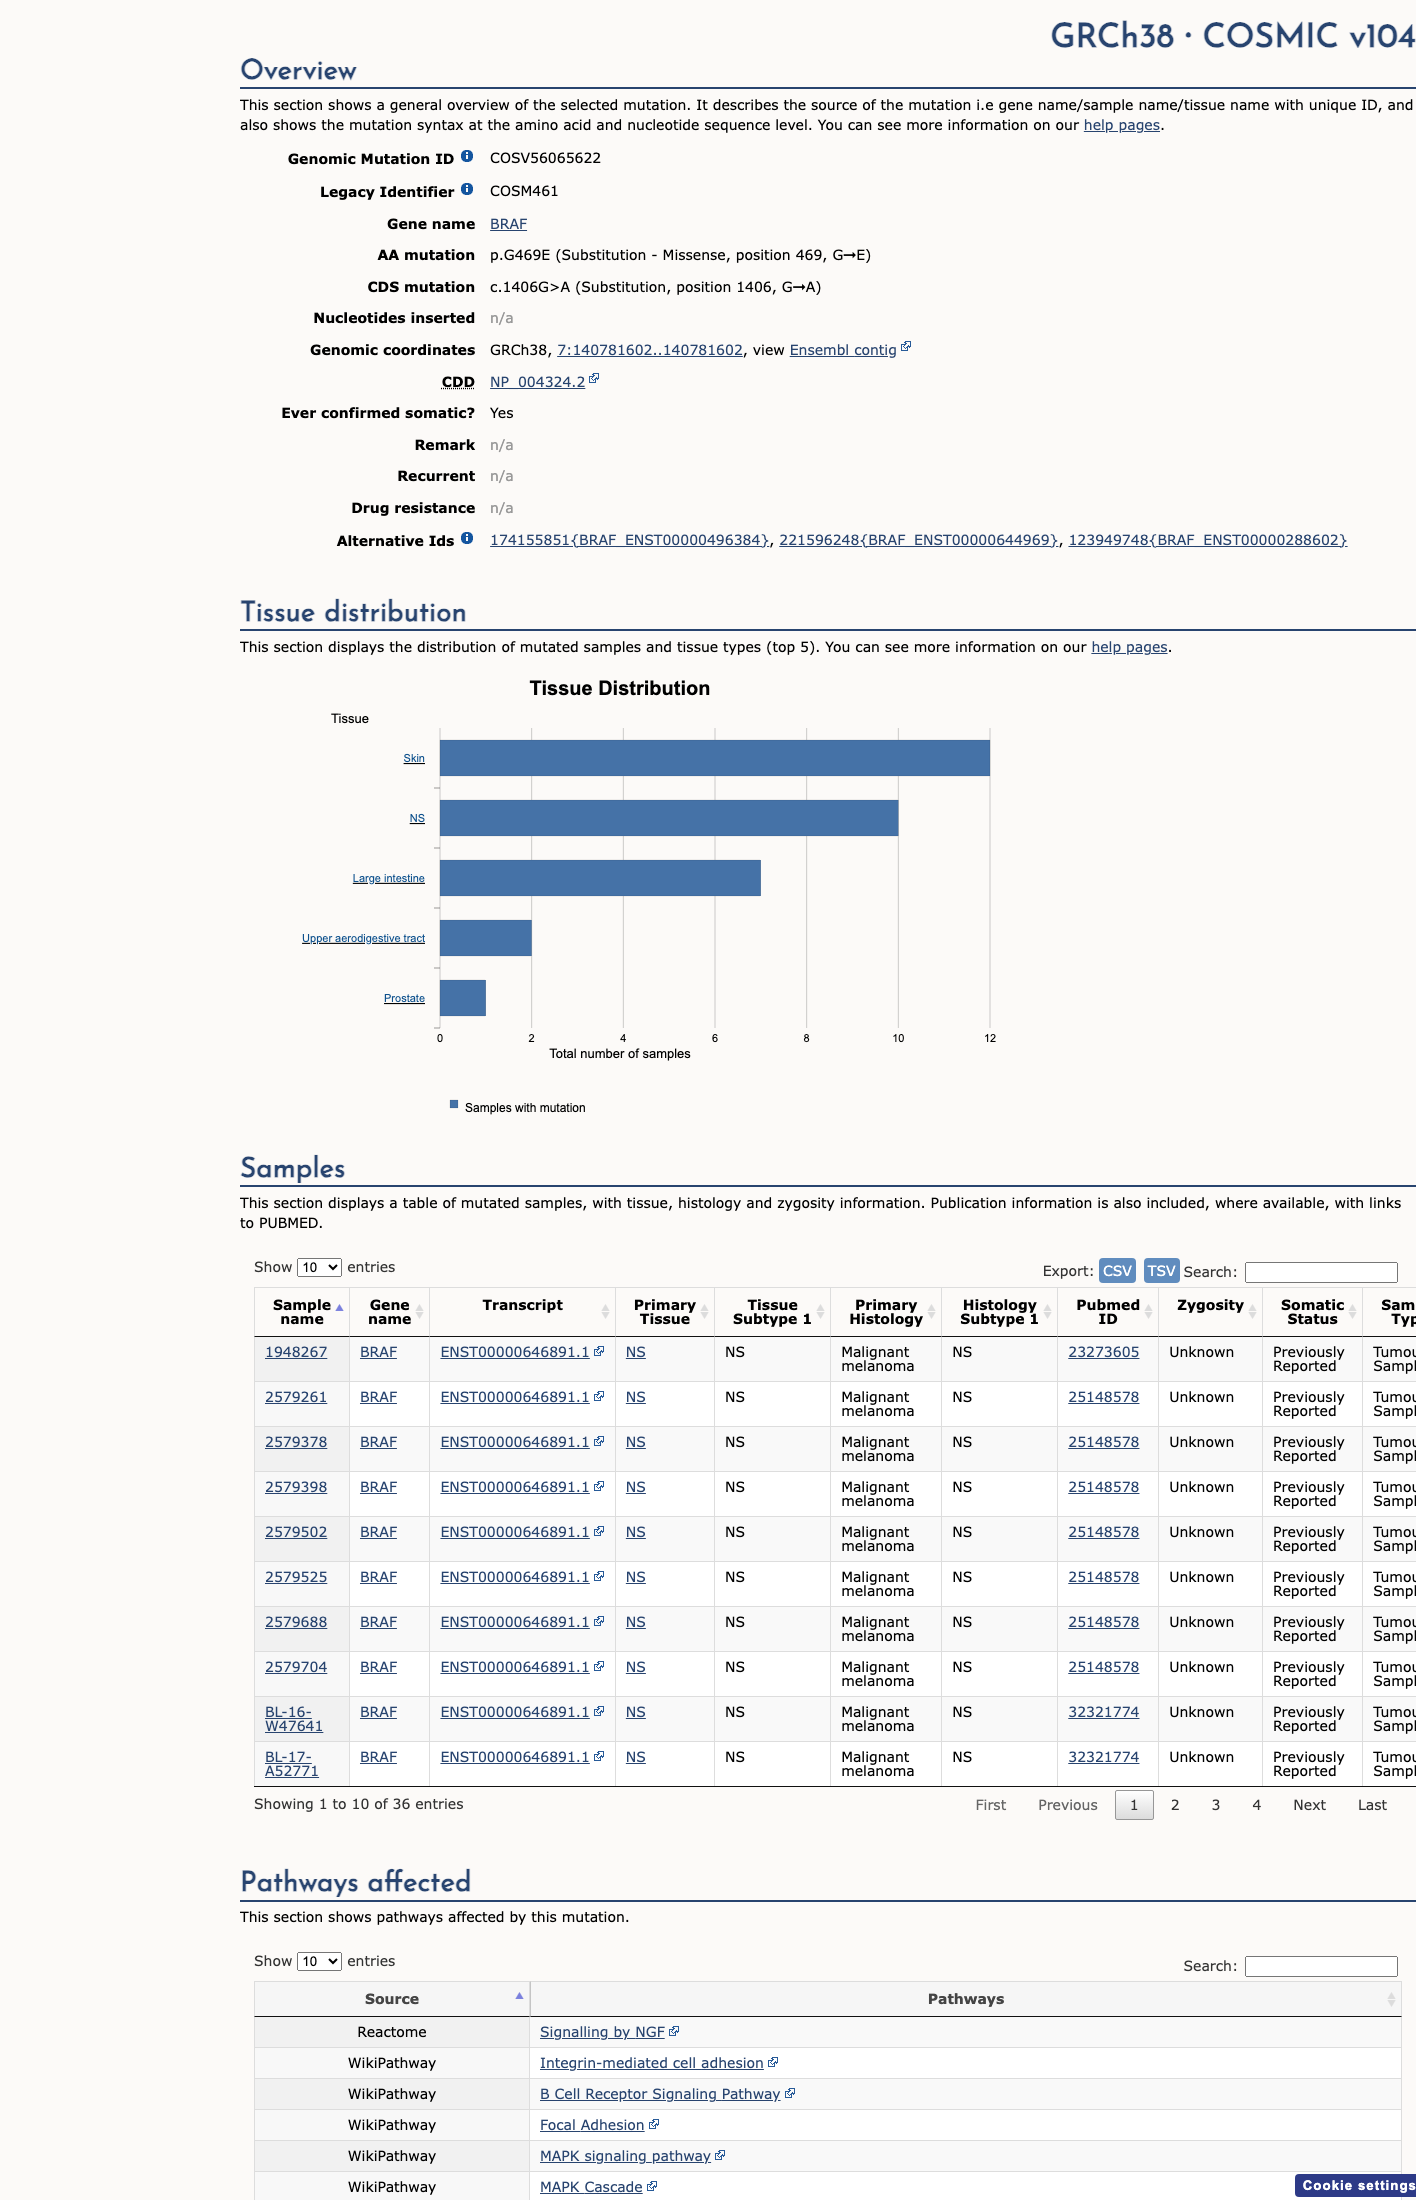
Task: Click the Skin bar in Tissue Distribution chart
Action: click(715, 758)
